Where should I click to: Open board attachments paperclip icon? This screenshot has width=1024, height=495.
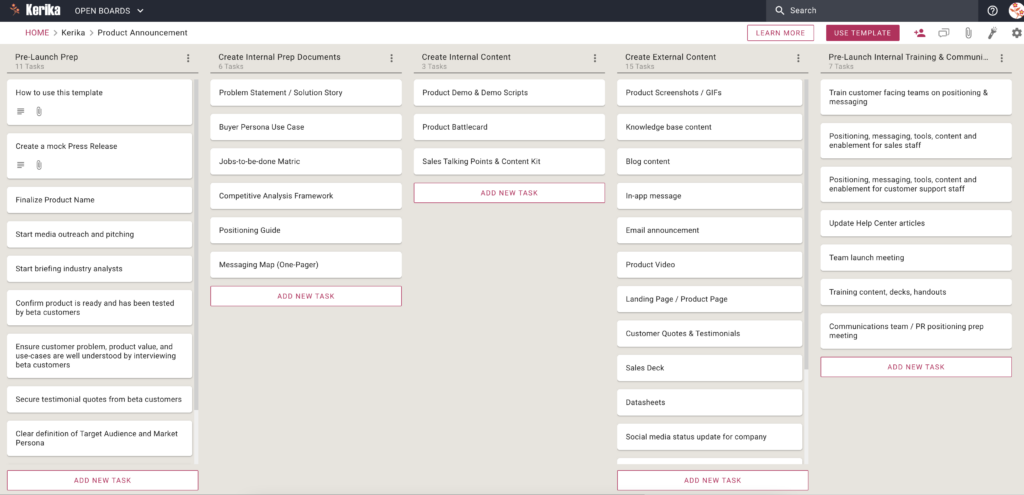pyautogui.click(x=968, y=33)
